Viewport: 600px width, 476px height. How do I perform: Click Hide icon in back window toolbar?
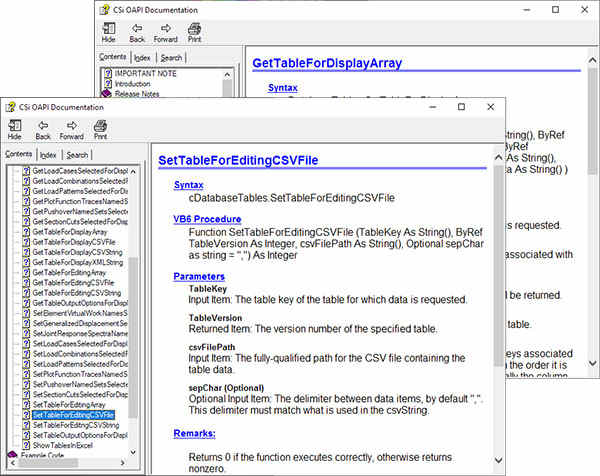point(109,28)
